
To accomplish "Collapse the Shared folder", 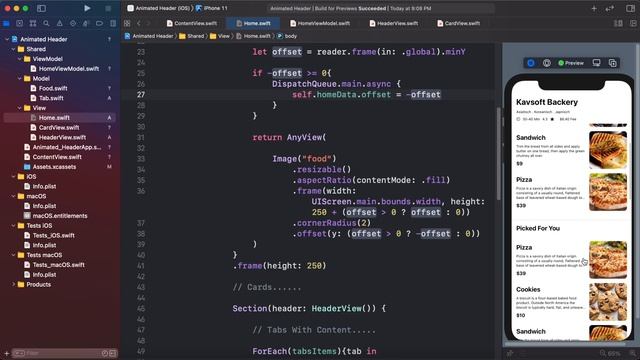I will pyautogui.click(x=13, y=49).
